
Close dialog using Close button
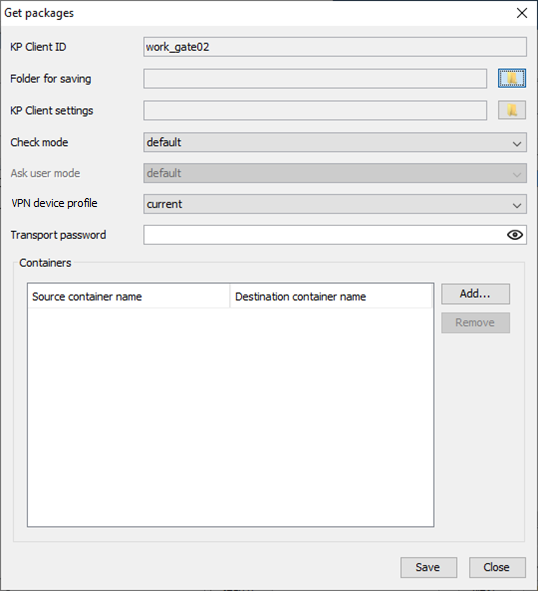pos(497,567)
